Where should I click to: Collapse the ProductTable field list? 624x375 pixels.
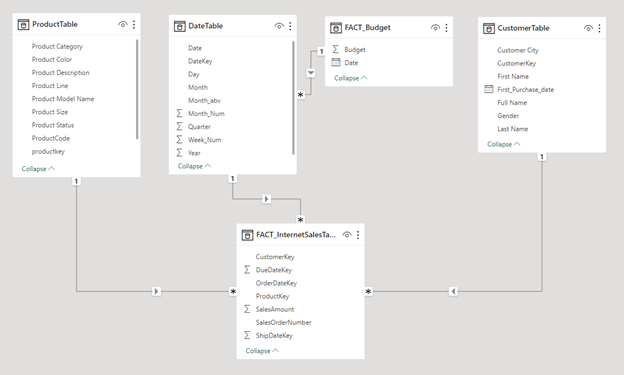click(x=38, y=169)
